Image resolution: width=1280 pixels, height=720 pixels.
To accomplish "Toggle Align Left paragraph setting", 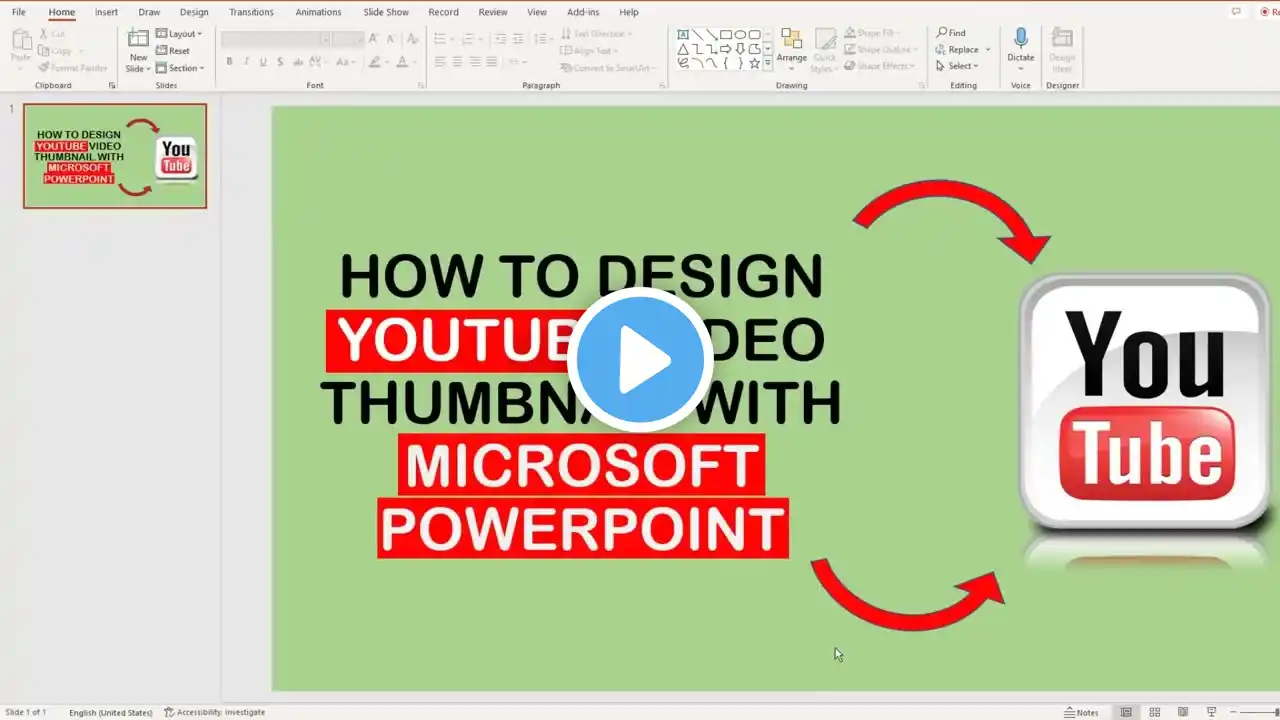I will (440, 62).
